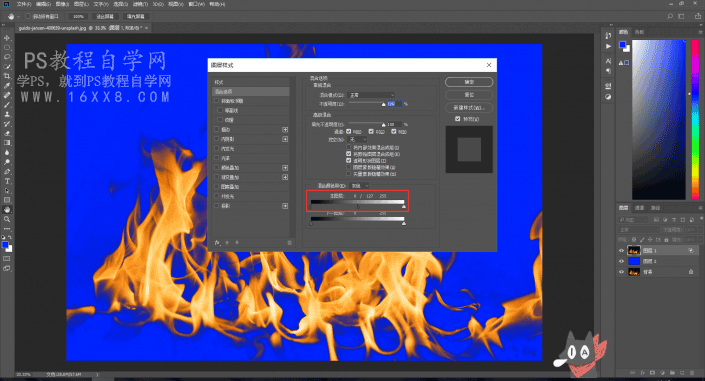Screen dimensions: 705x381
Task: Select the Type tool
Action: pos(7,181)
